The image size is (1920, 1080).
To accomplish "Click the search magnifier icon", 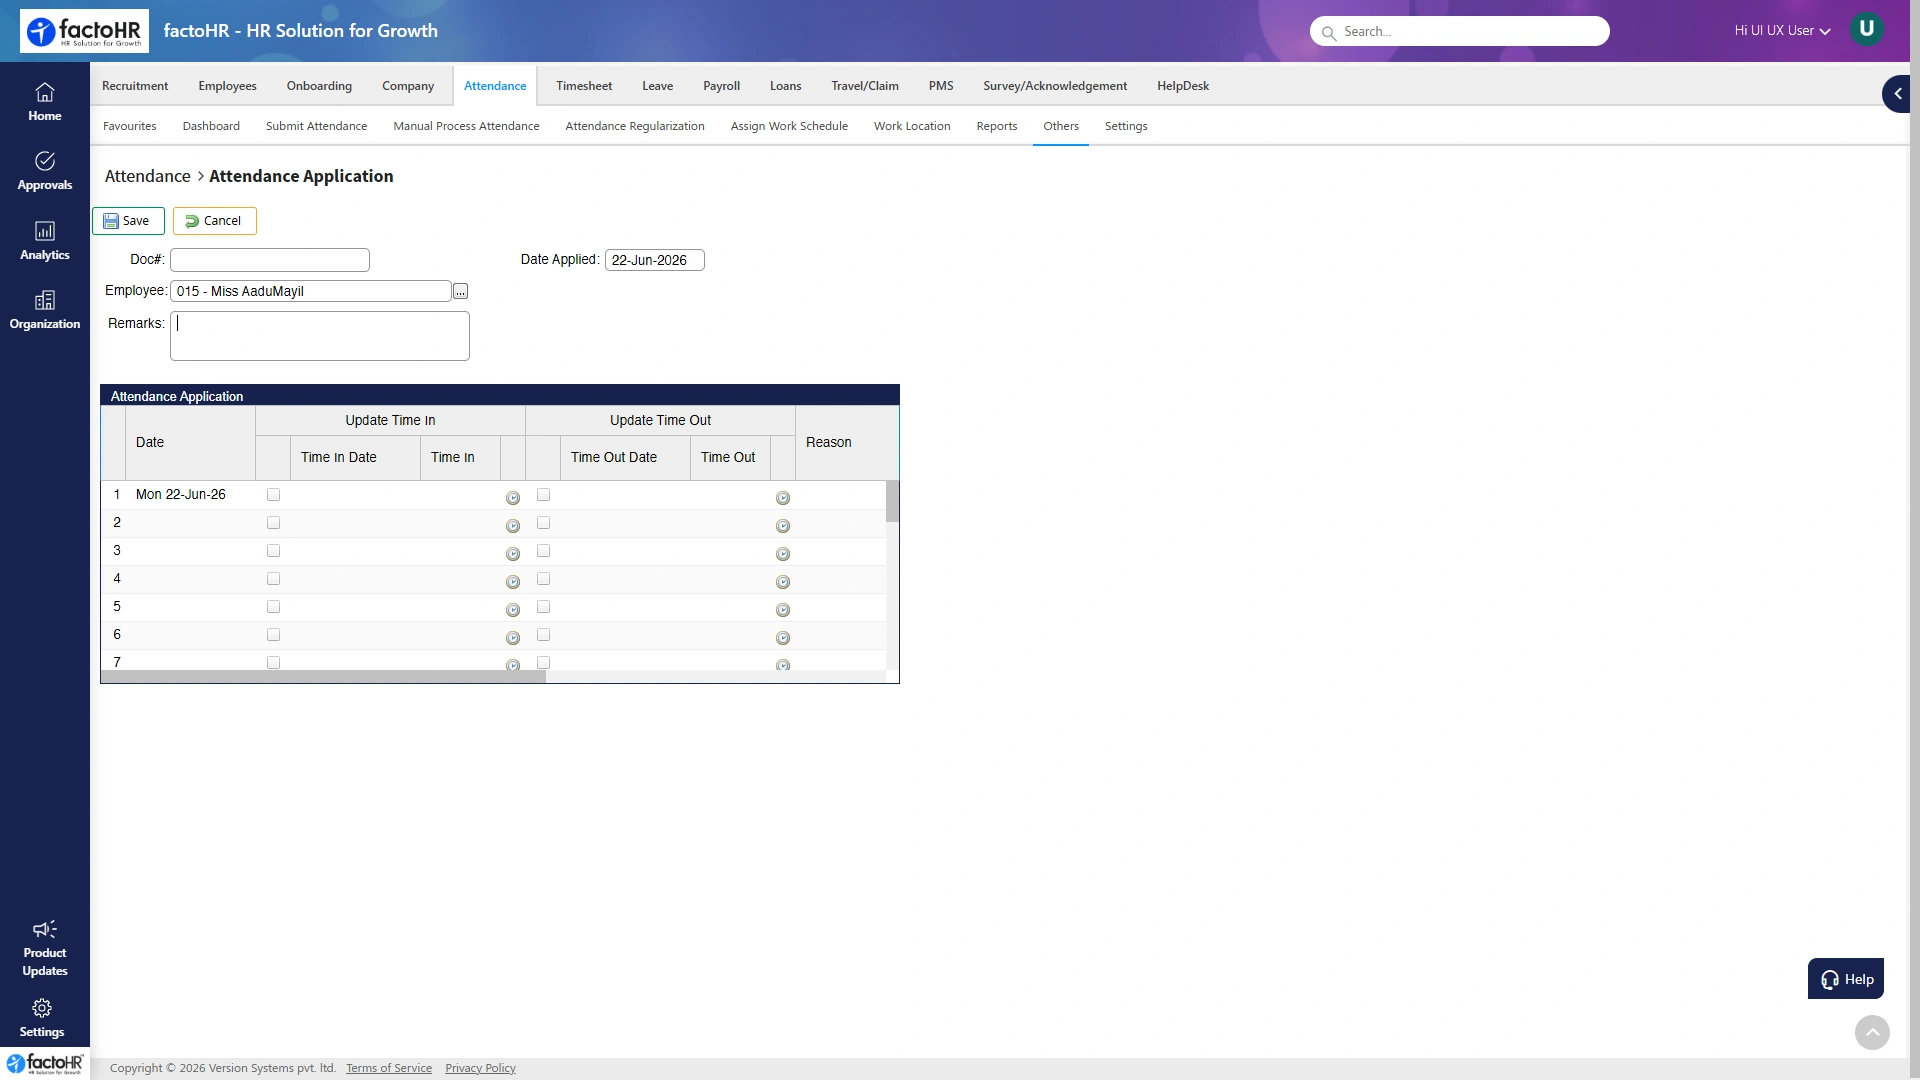I will click(x=1328, y=33).
